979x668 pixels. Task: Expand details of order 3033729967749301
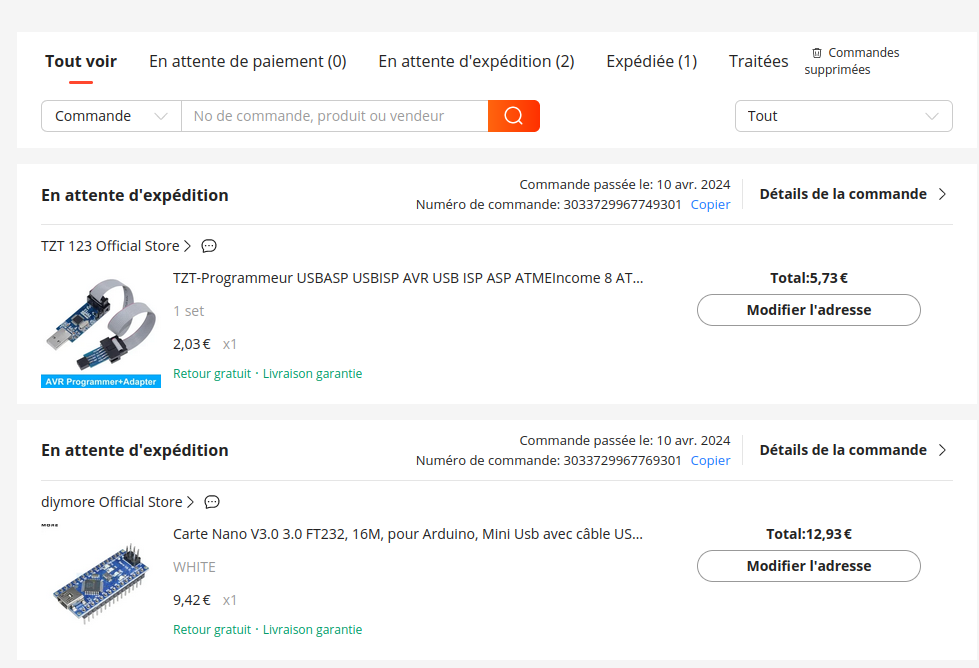coord(852,194)
